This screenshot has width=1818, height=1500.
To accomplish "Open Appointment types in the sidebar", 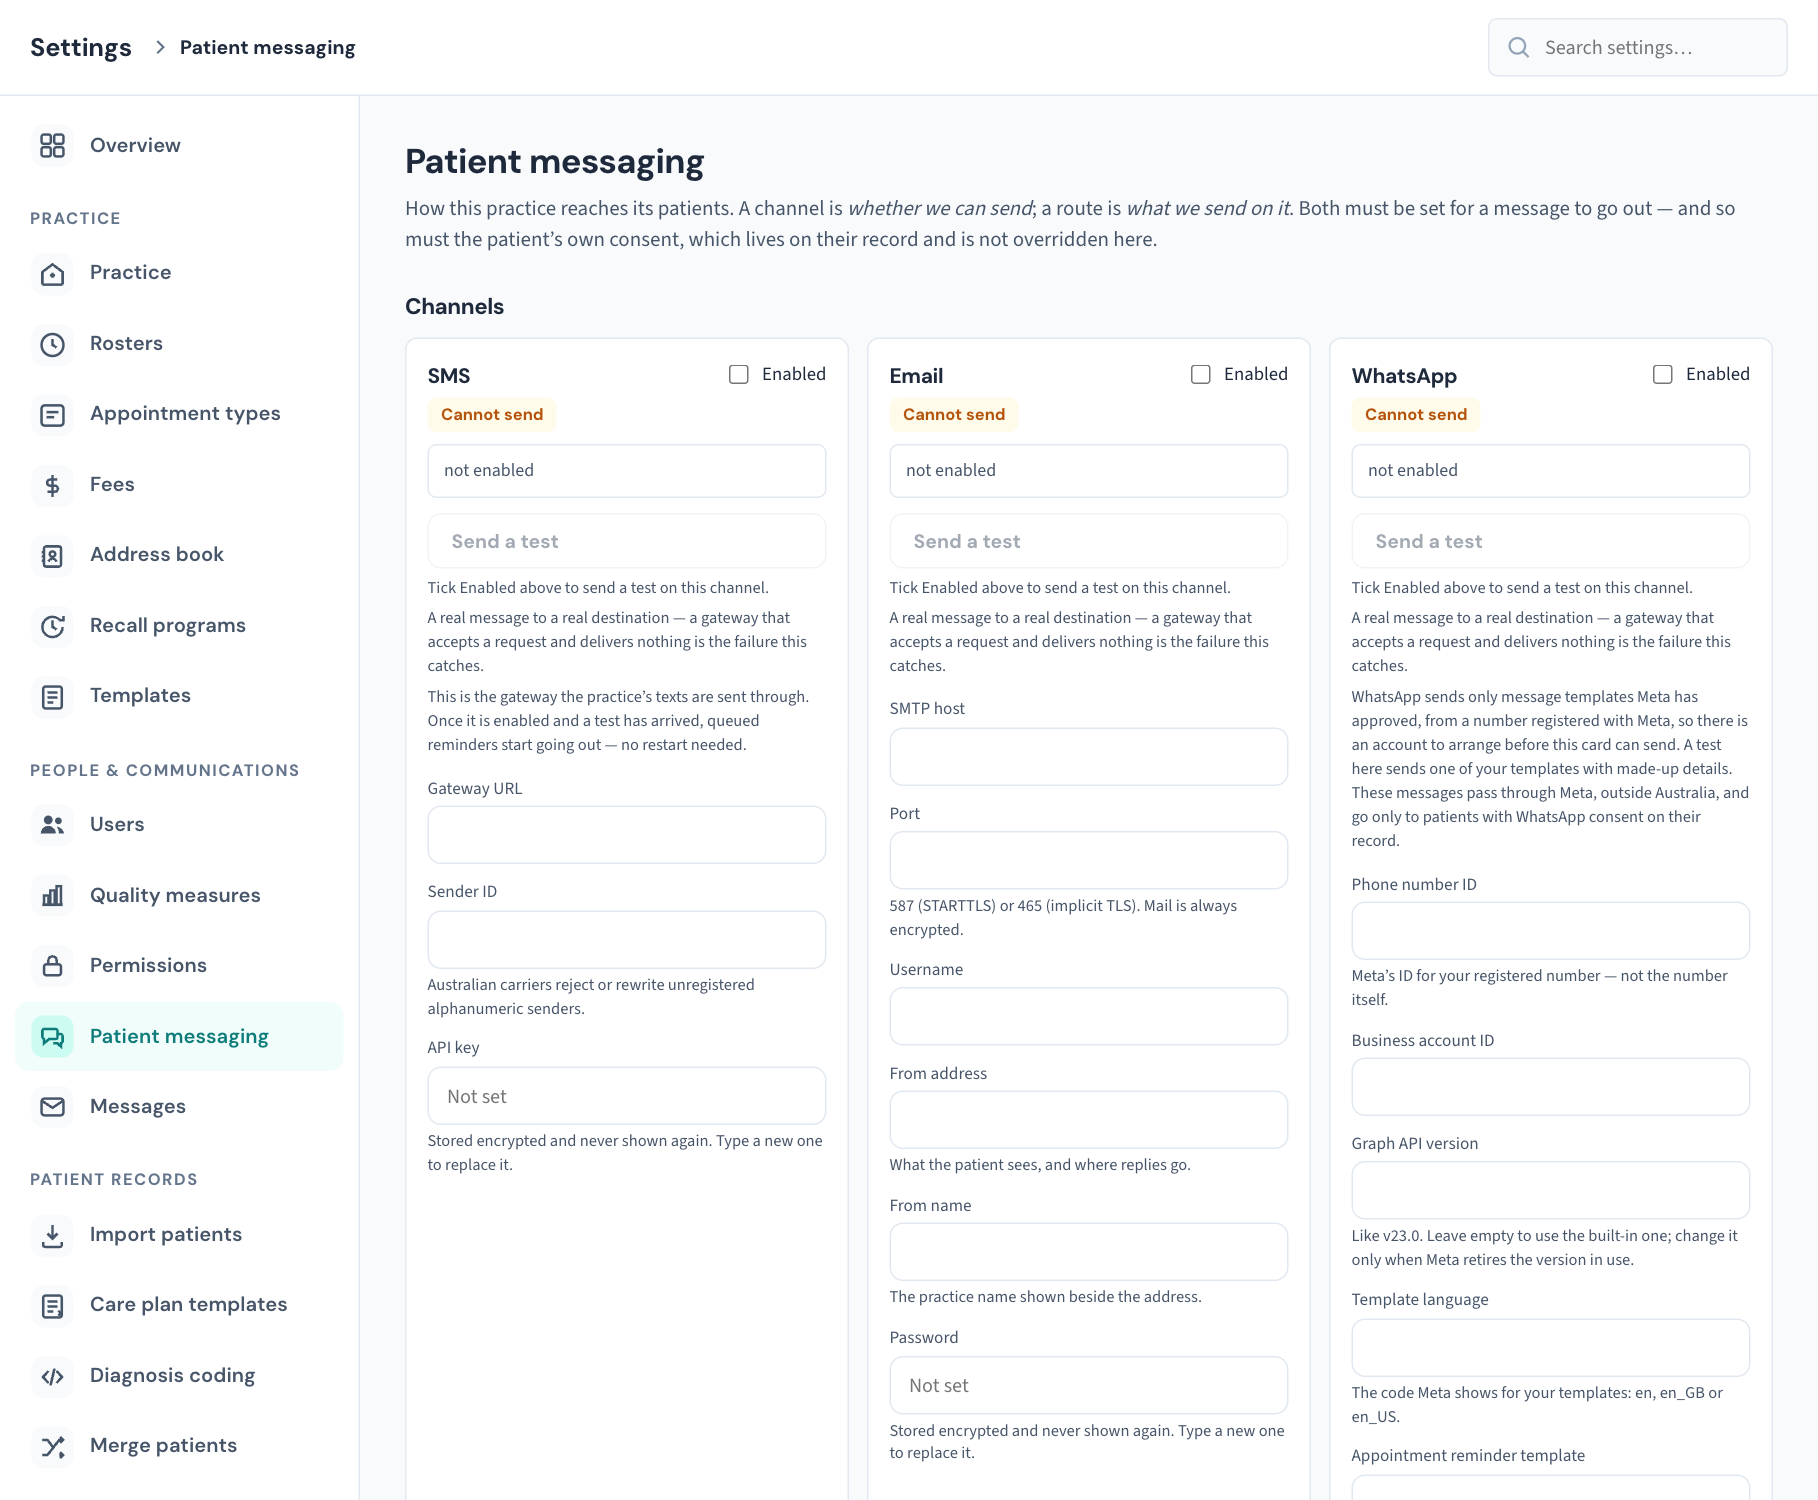I will click(x=179, y=414).
